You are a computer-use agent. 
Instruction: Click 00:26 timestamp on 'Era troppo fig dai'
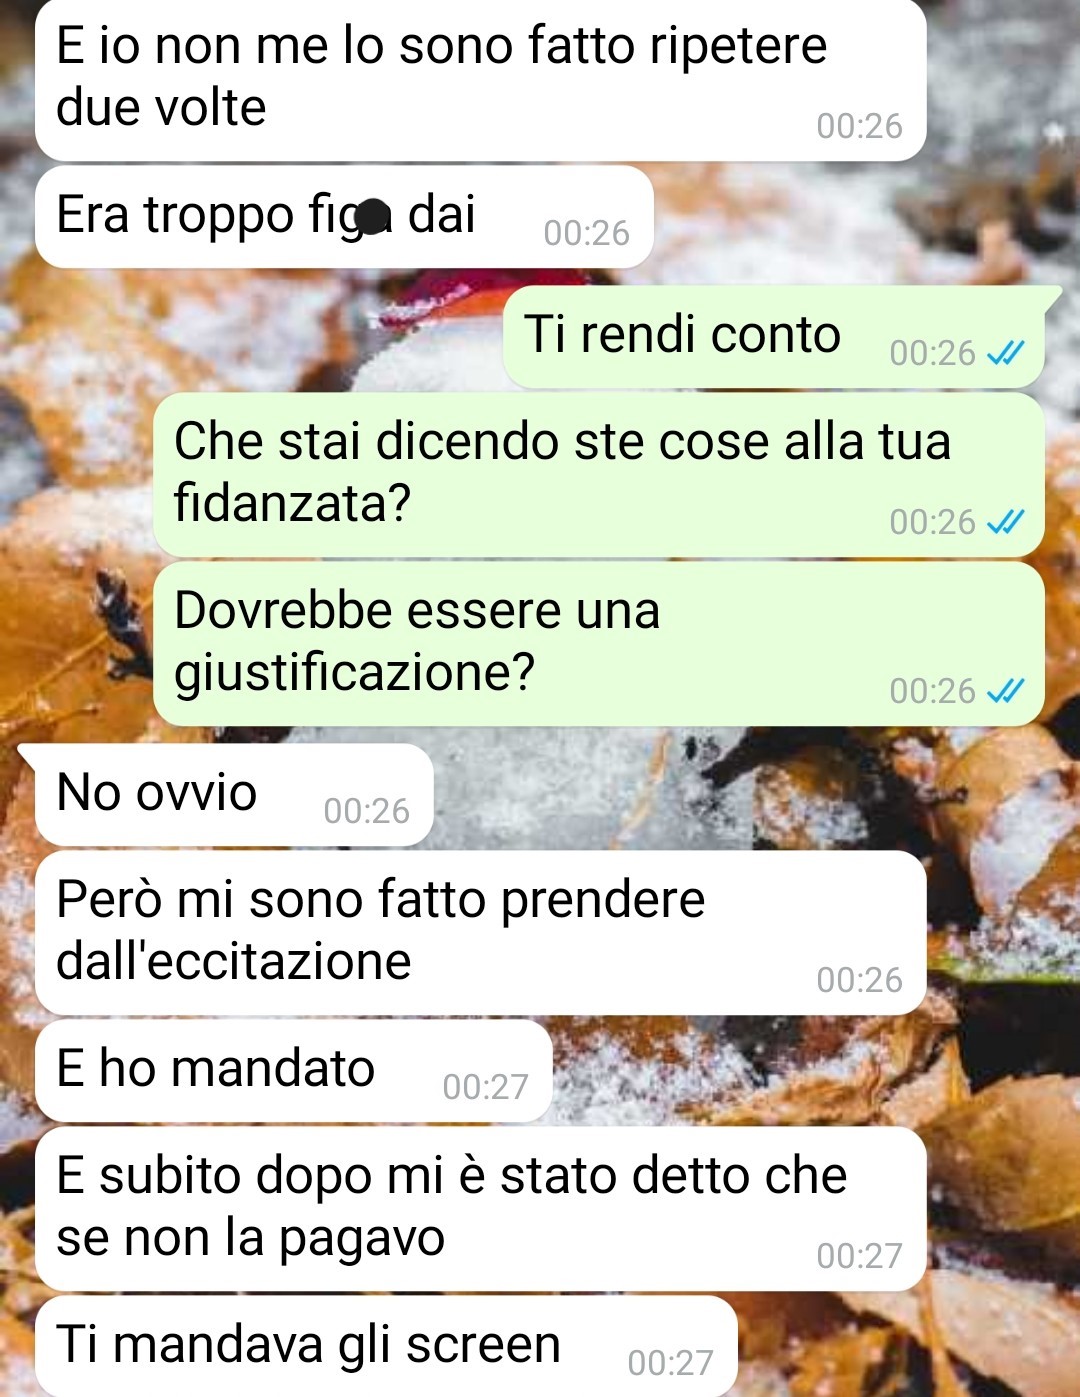click(x=586, y=233)
